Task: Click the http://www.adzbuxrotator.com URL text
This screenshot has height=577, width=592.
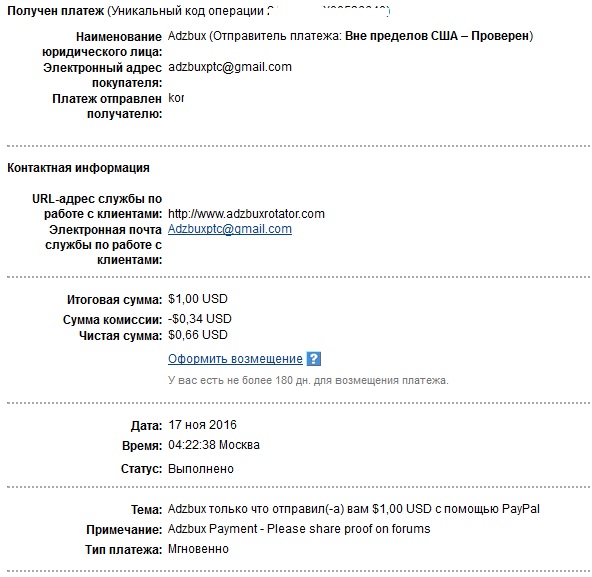Action: (246, 214)
